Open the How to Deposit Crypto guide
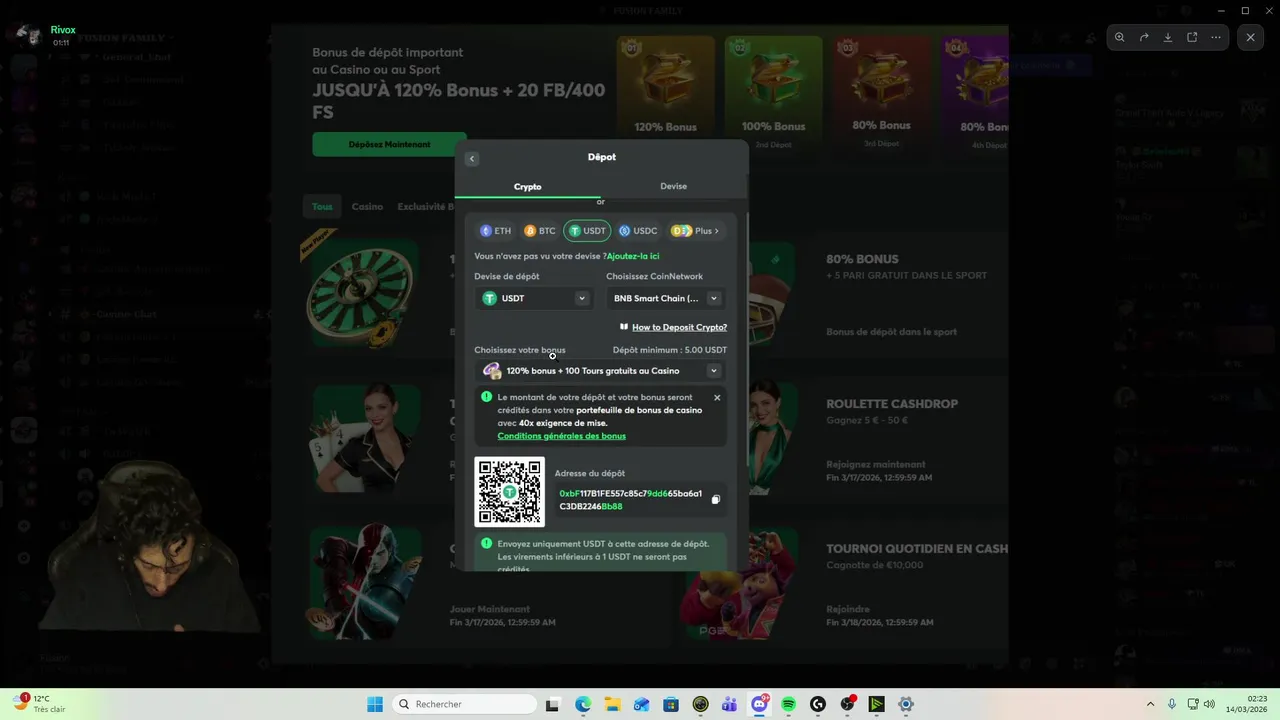Viewport: 1280px width, 720px height. click(673, 327)
